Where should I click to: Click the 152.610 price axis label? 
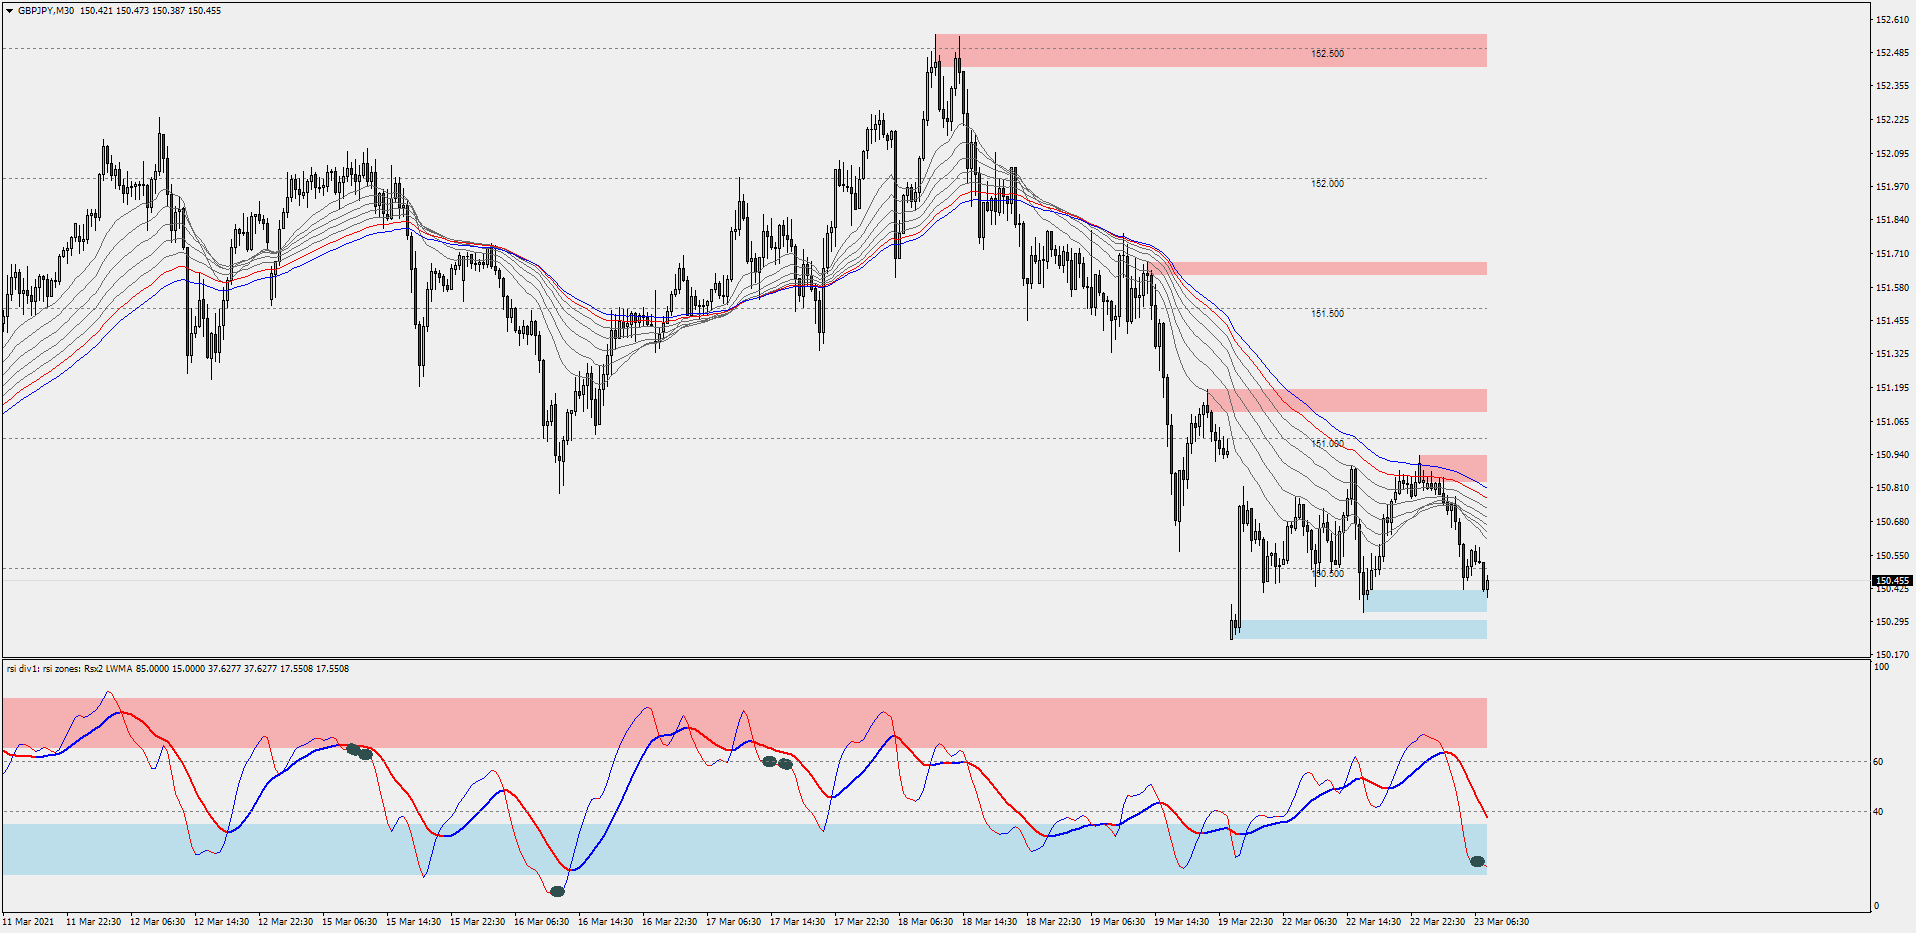pyautogui.click(x=1892, y=19)
